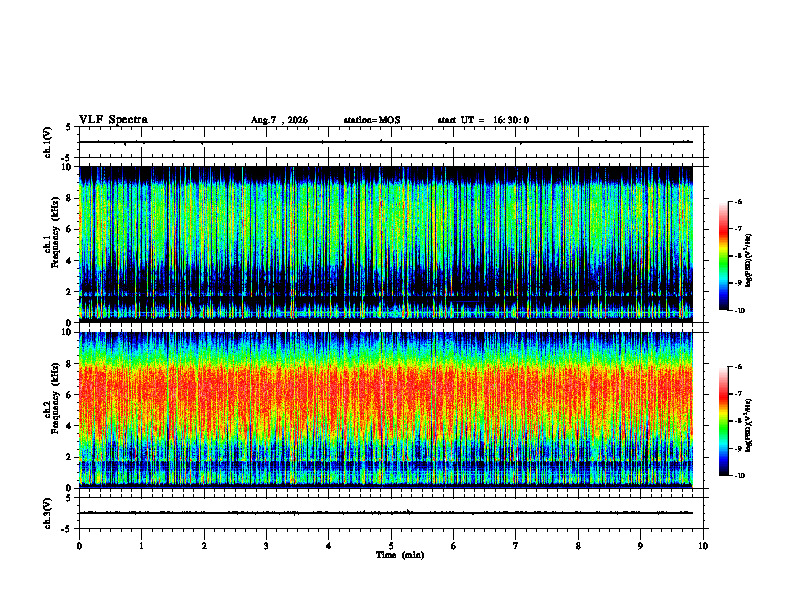The image size is (792, 612).
Task: Click time axis tick label "8"
Action: pyautogui.click(x=578, y=546)
